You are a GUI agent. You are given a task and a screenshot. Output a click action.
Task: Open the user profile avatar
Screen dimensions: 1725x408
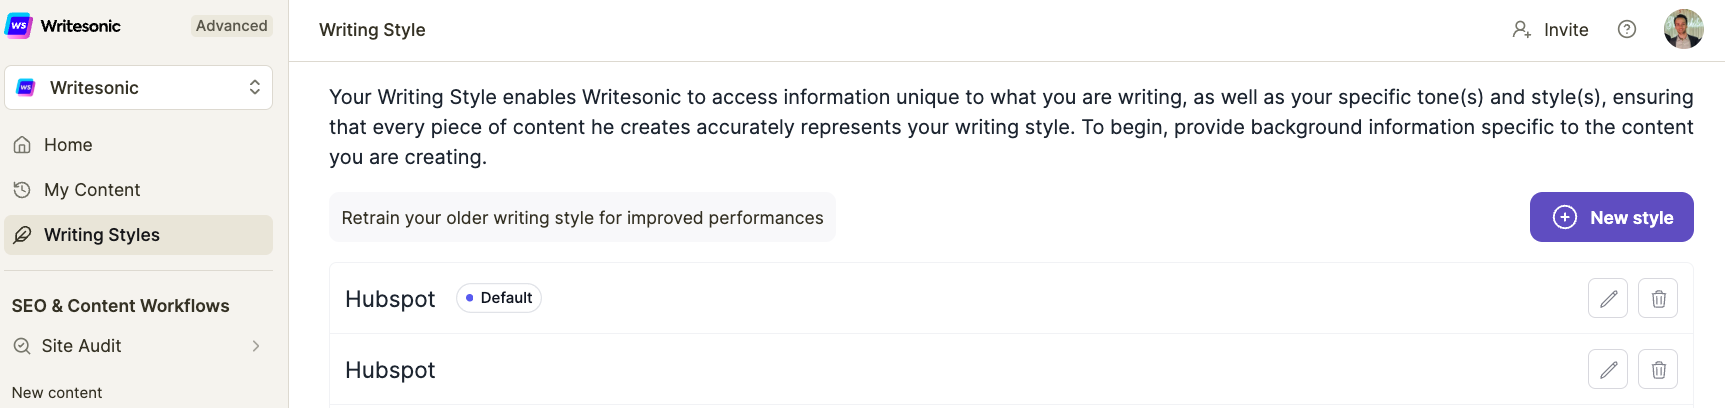click(1684, 29)
